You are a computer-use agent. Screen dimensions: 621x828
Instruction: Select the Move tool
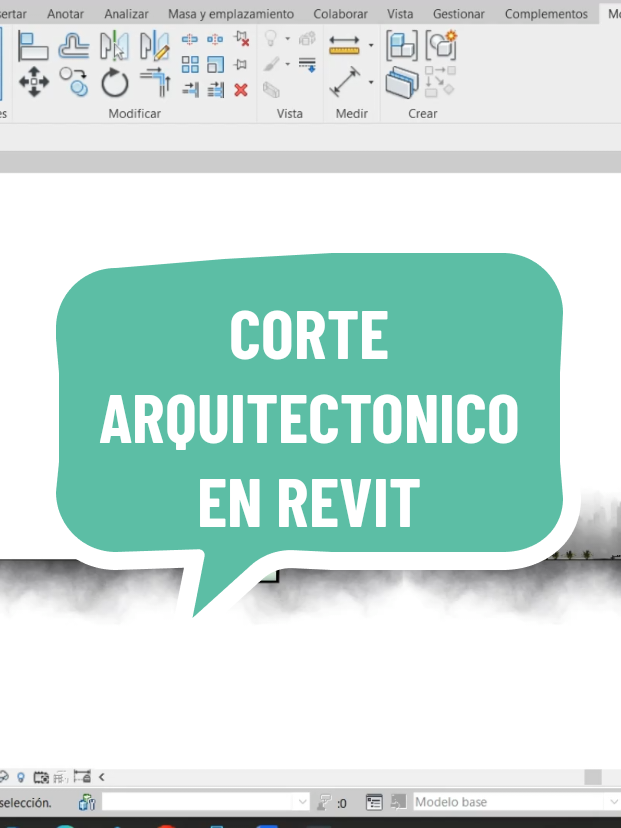tap(34, 82)
